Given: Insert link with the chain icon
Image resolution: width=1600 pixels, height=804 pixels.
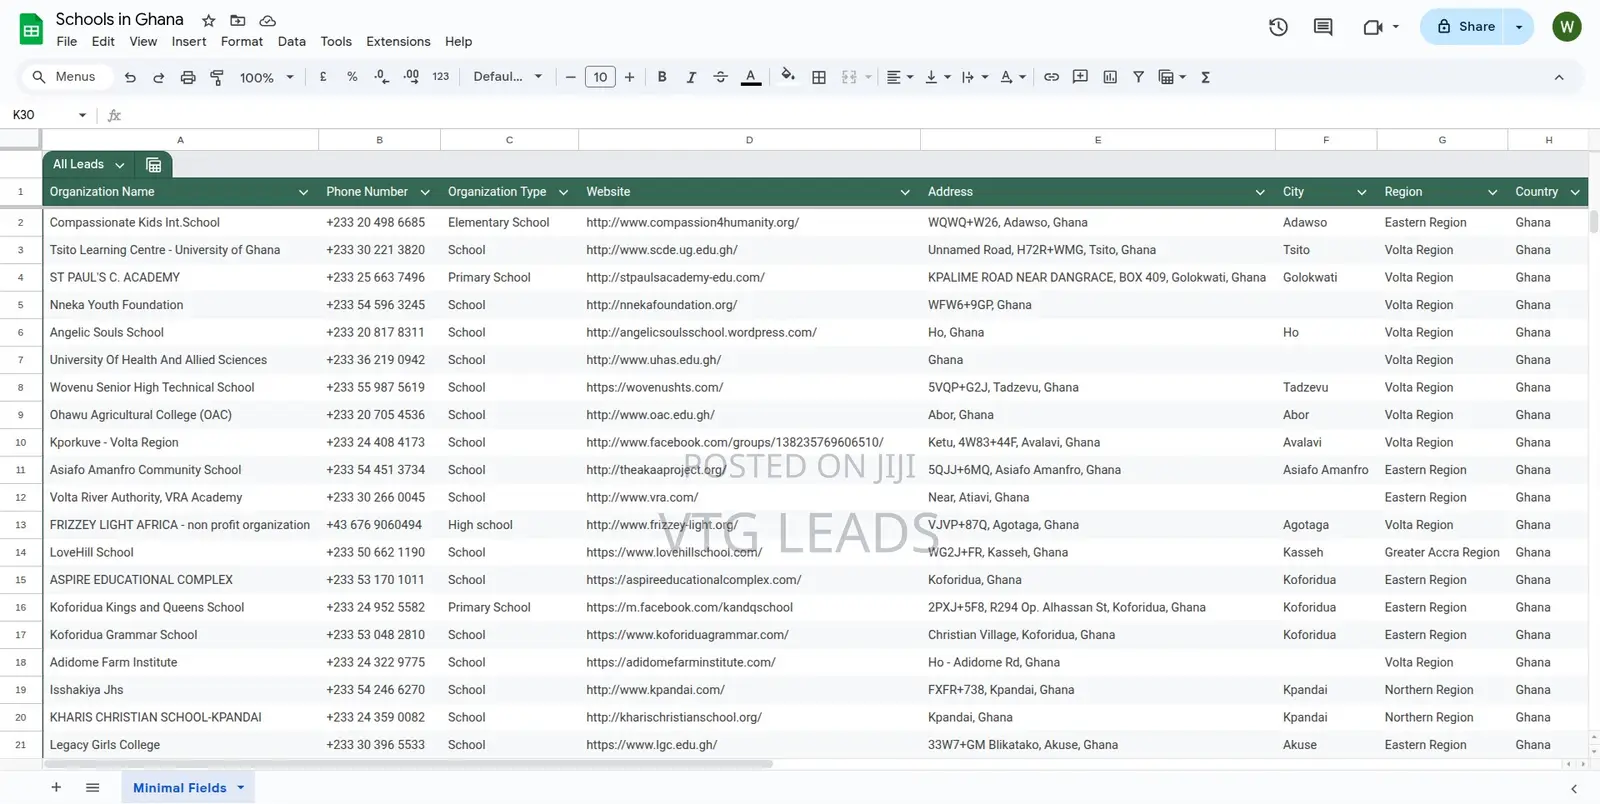Looking at the screenshot, I should pyautogui.click(x=1051, y=77).
